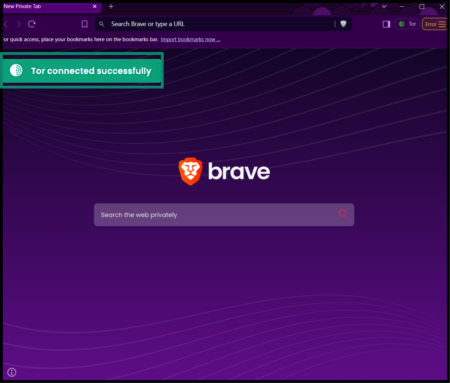Toggle the sidebar panel icon

(386, 24)
